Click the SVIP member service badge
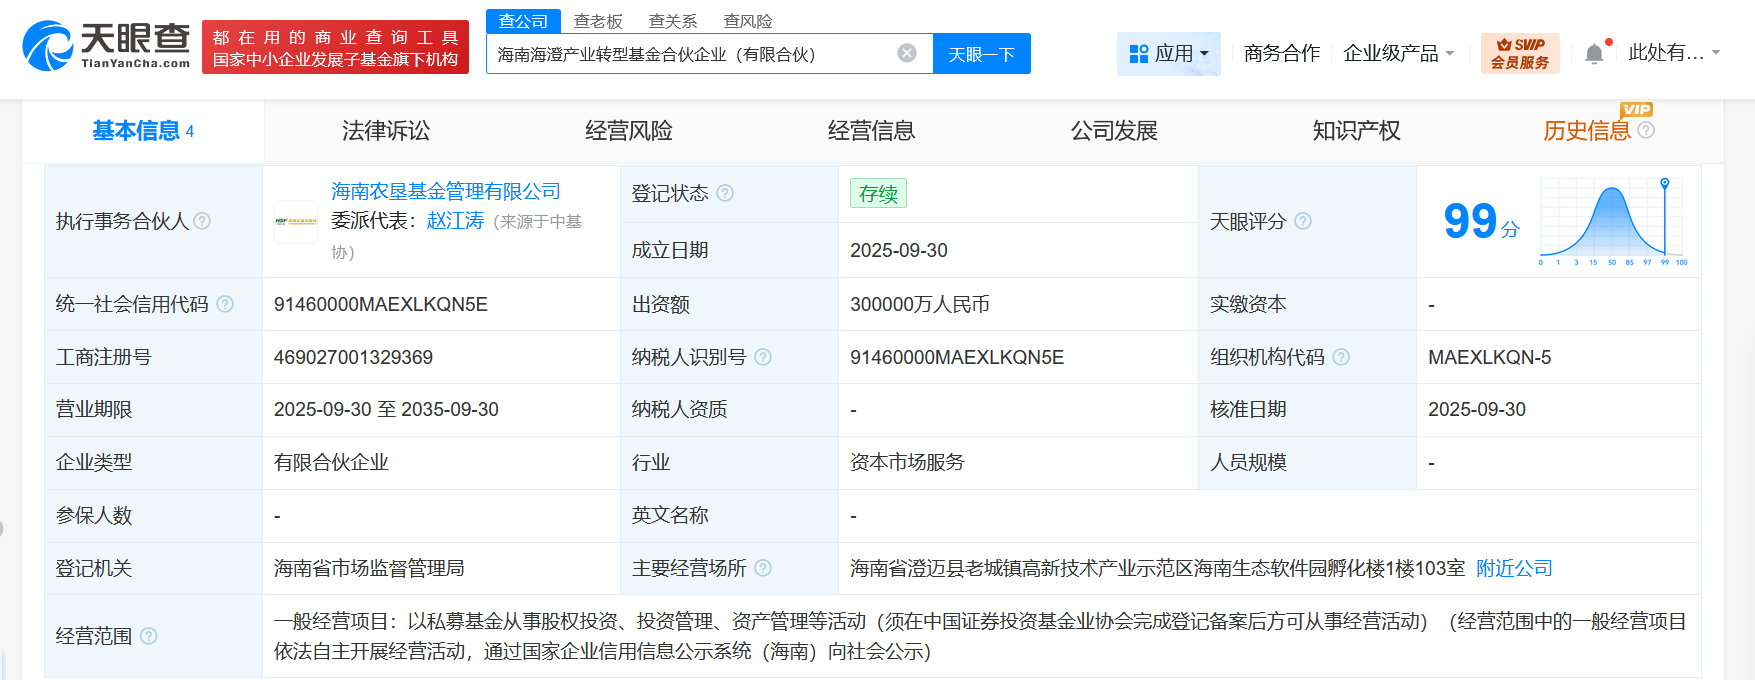This screenshot has width=1755, height=680. (x=1519, y=53)
